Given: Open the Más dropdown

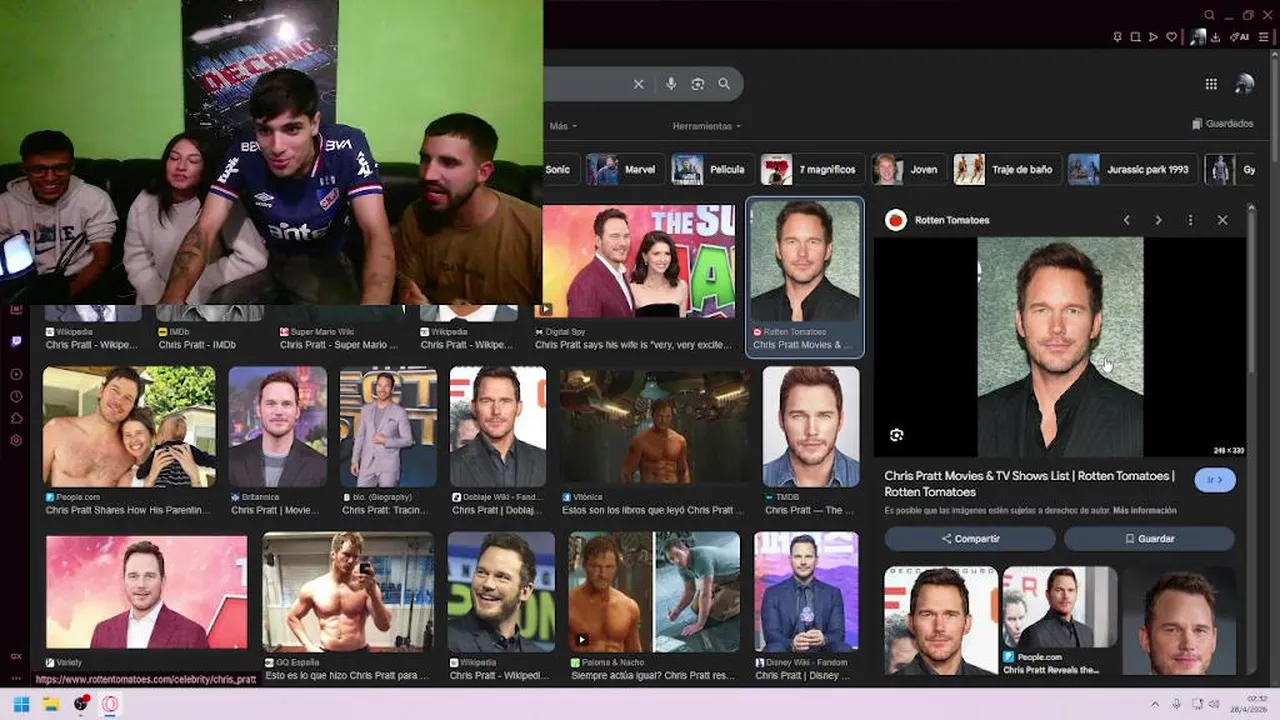Looking at the screenshot, I should point(563,126).
